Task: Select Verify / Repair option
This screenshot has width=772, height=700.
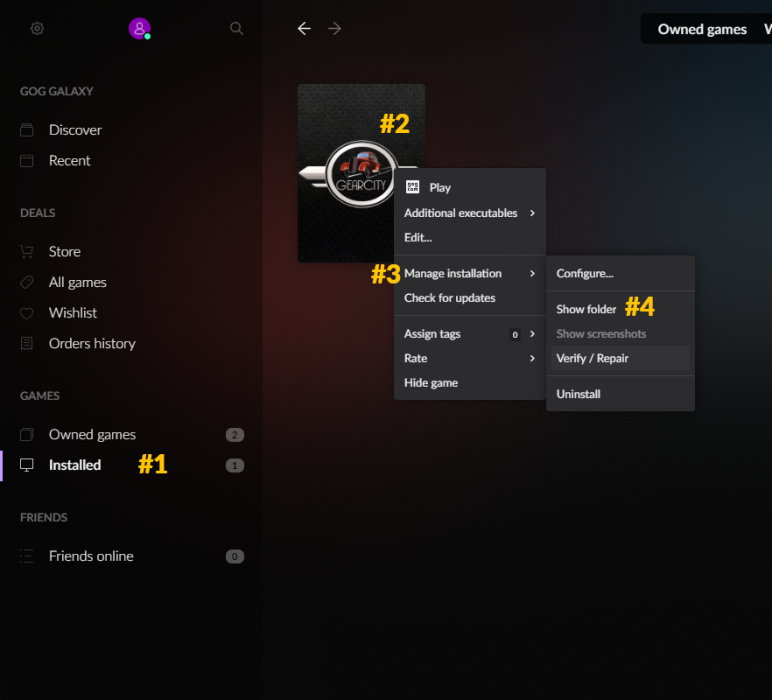Action: click(593, 358)
